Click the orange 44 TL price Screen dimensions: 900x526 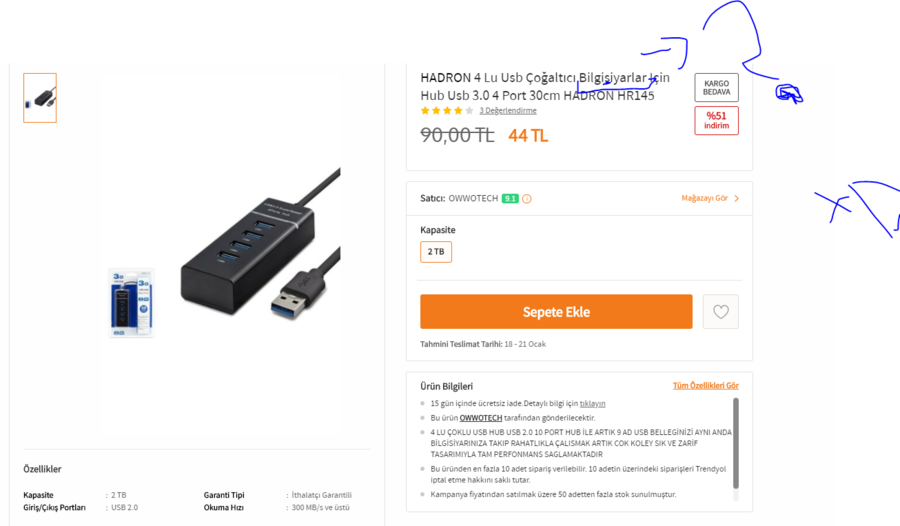[x=528, y=136]
